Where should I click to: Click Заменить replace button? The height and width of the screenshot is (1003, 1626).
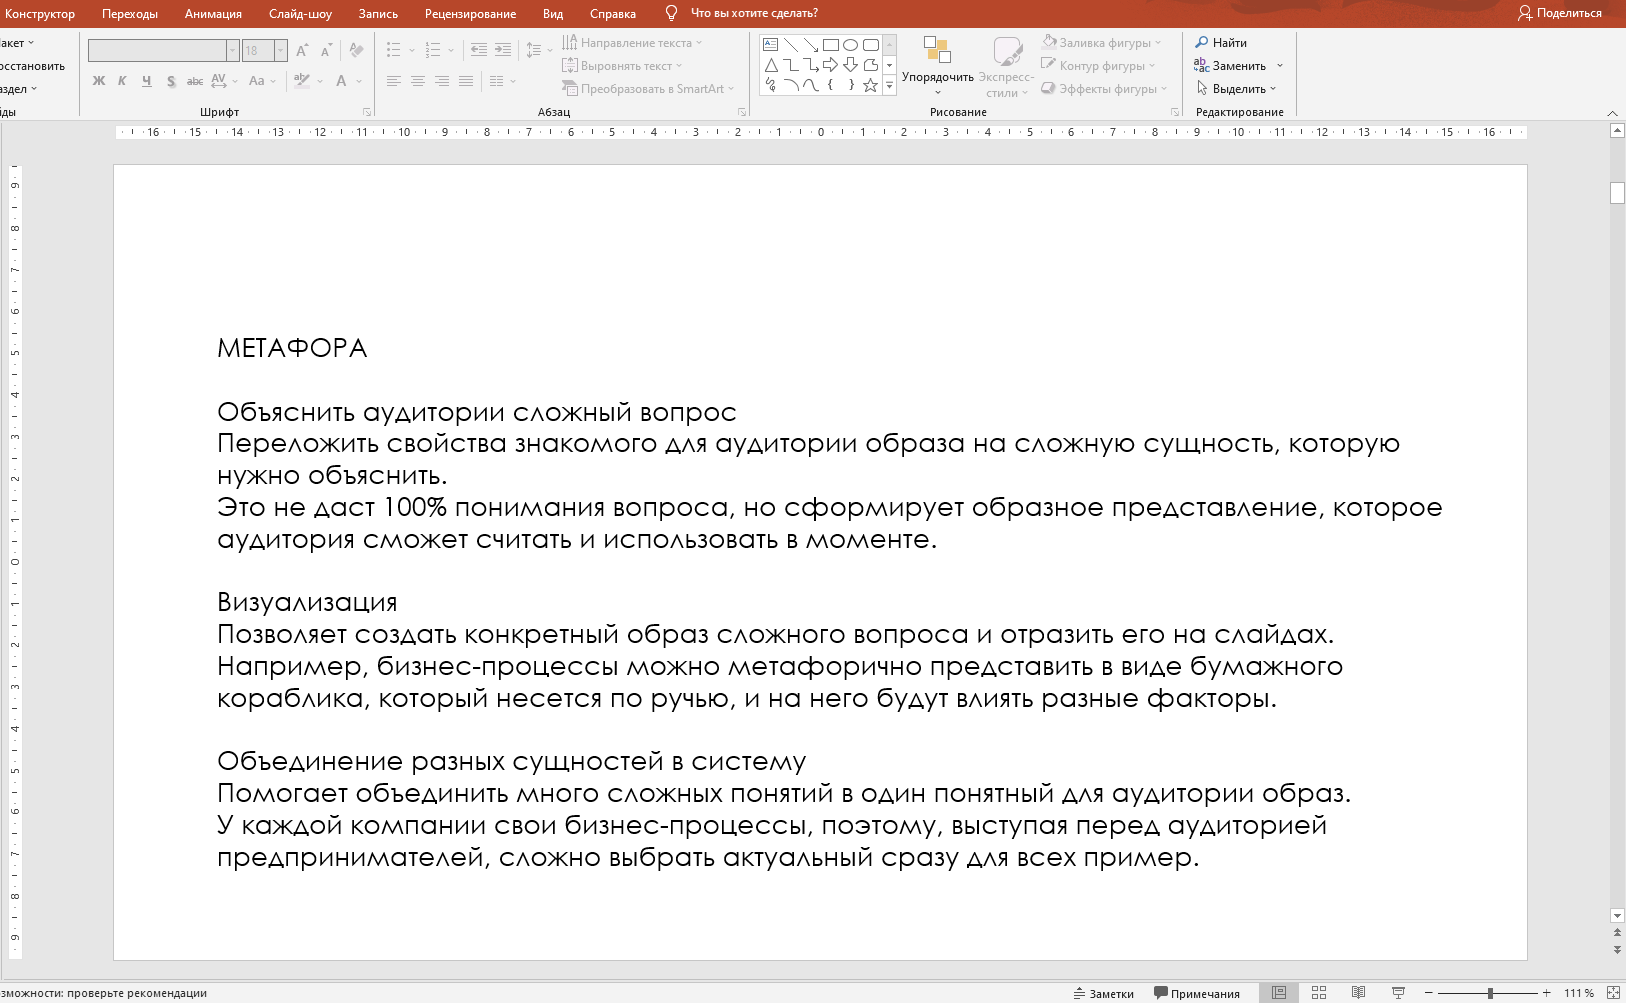(1238, 65)
